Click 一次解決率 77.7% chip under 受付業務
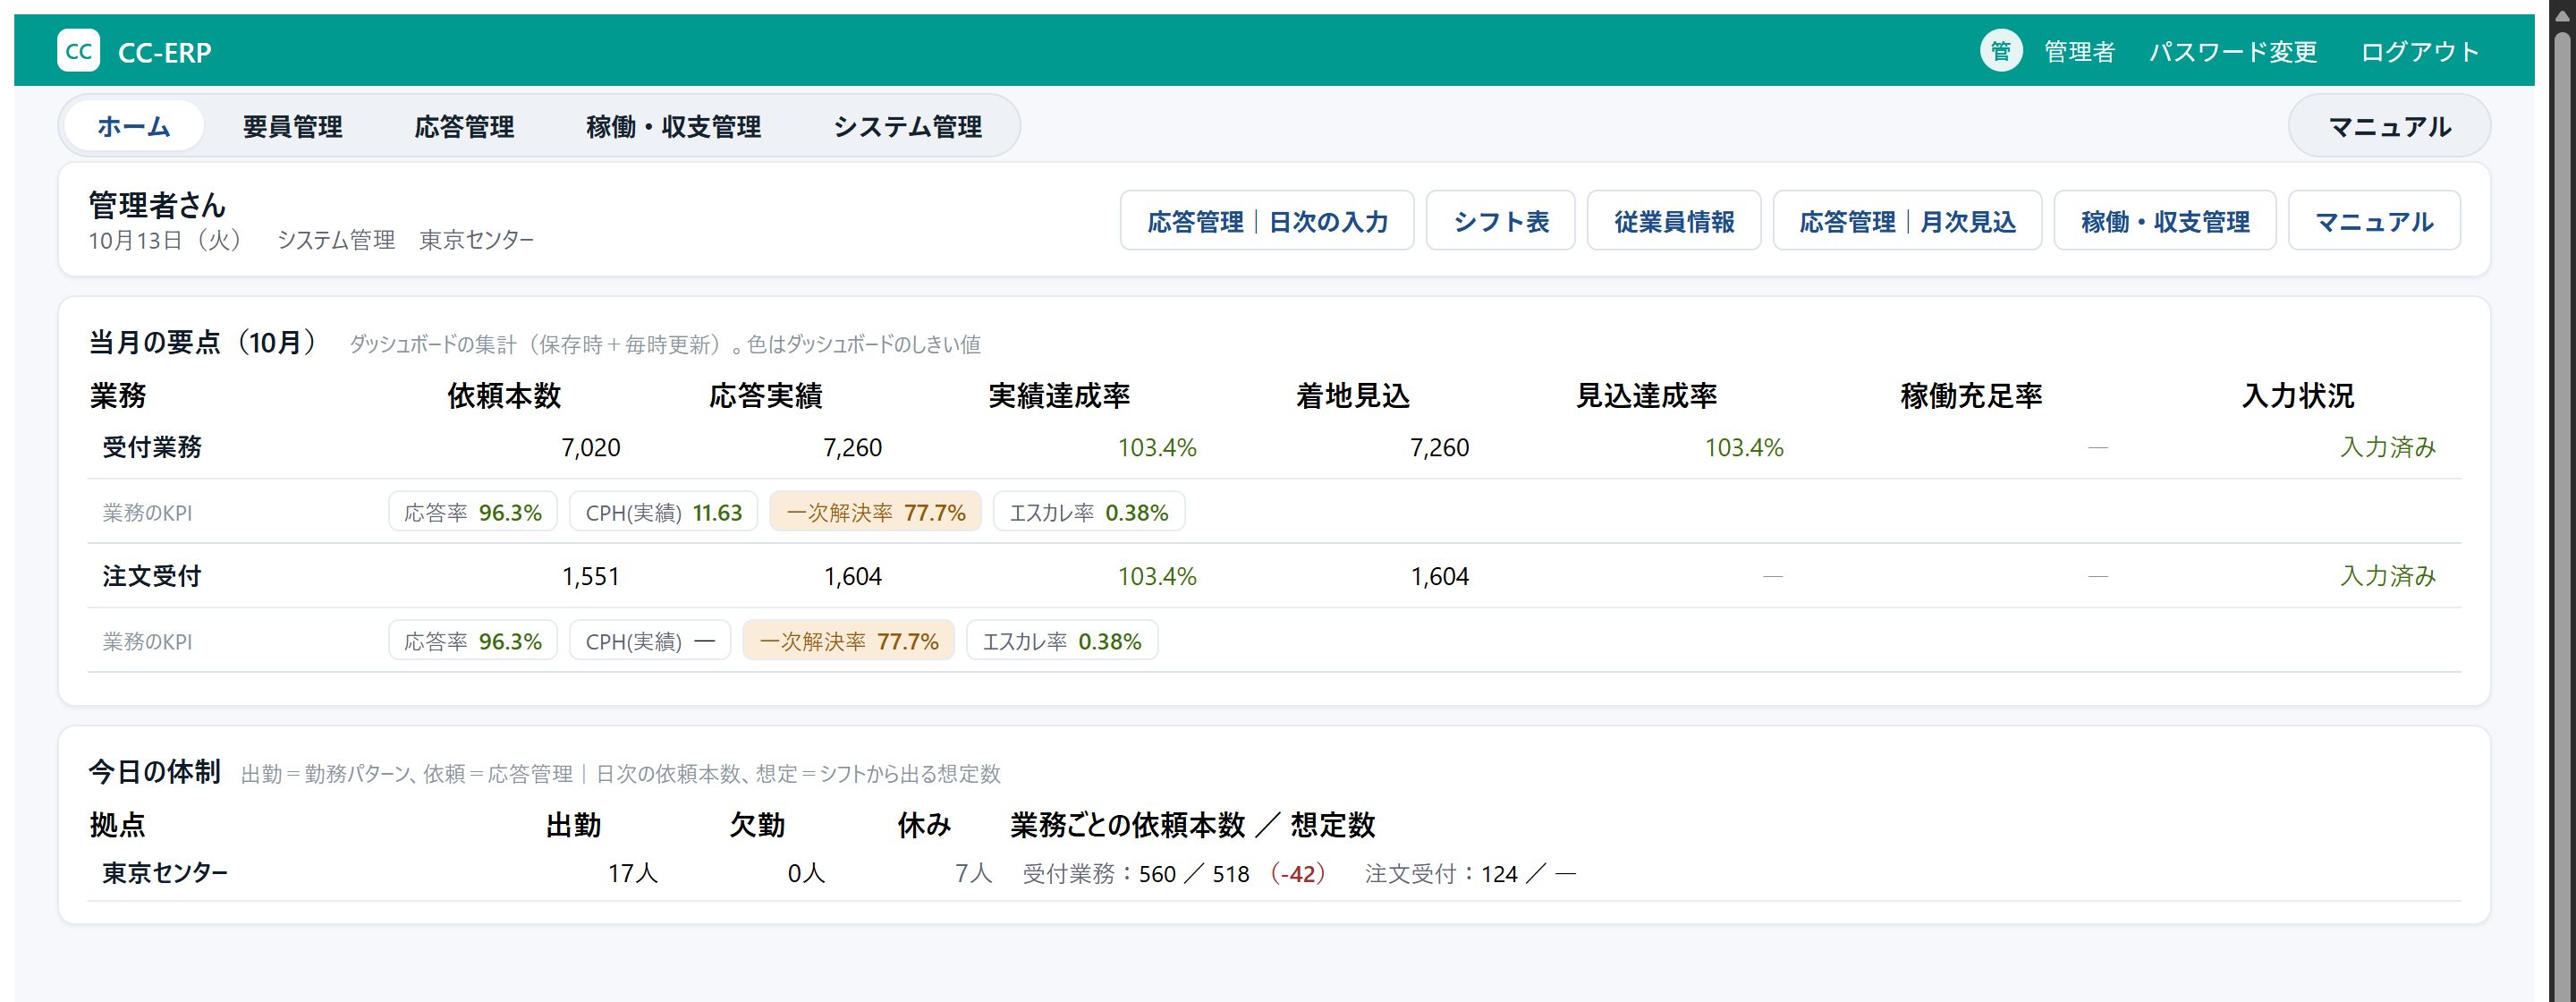This screenshot has height=1002, width=2576. pyautogui.click(x=875, y=512)
